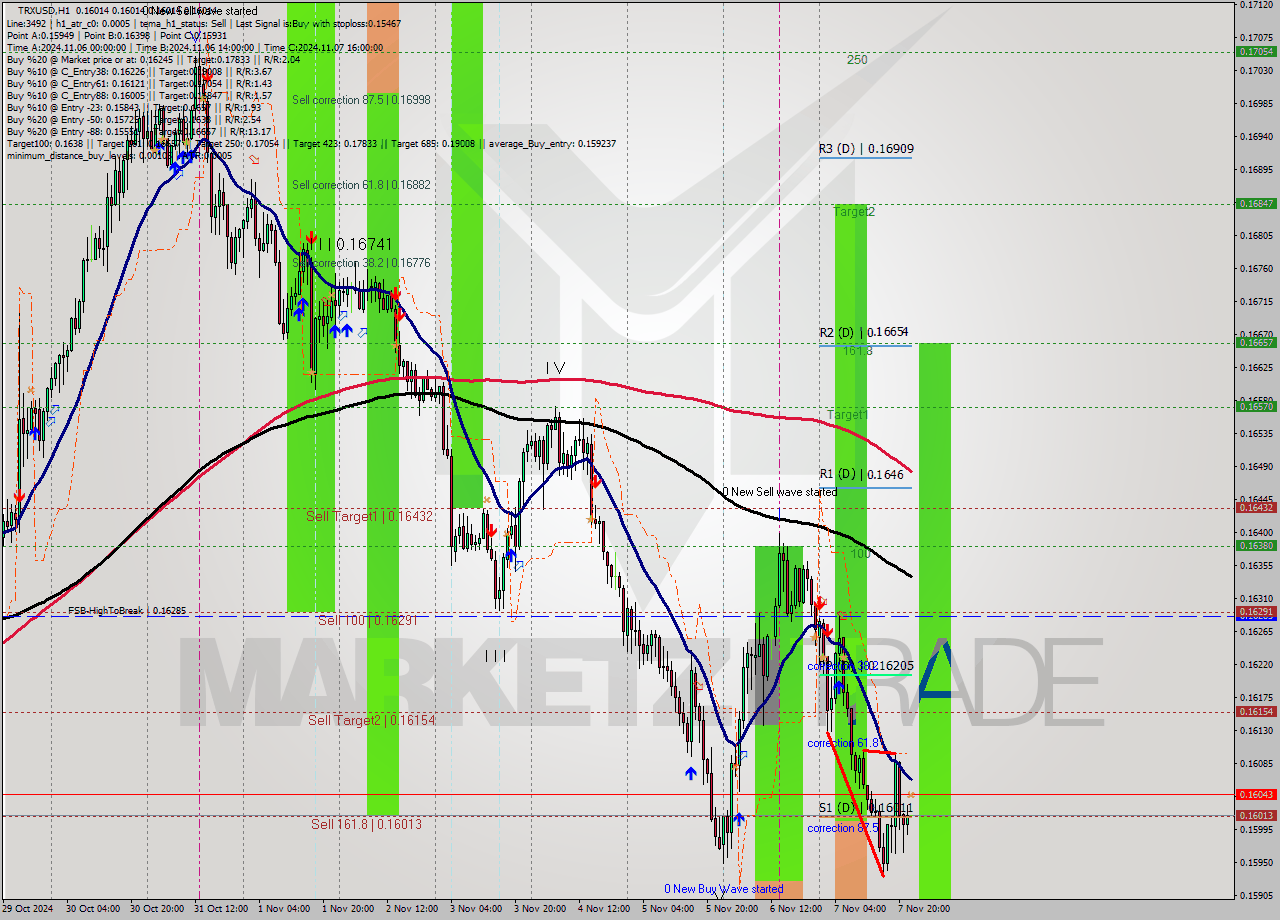
Task: Click the 0.16940 price axis value
Action: pyautogui.click(x=1256, y=136)
